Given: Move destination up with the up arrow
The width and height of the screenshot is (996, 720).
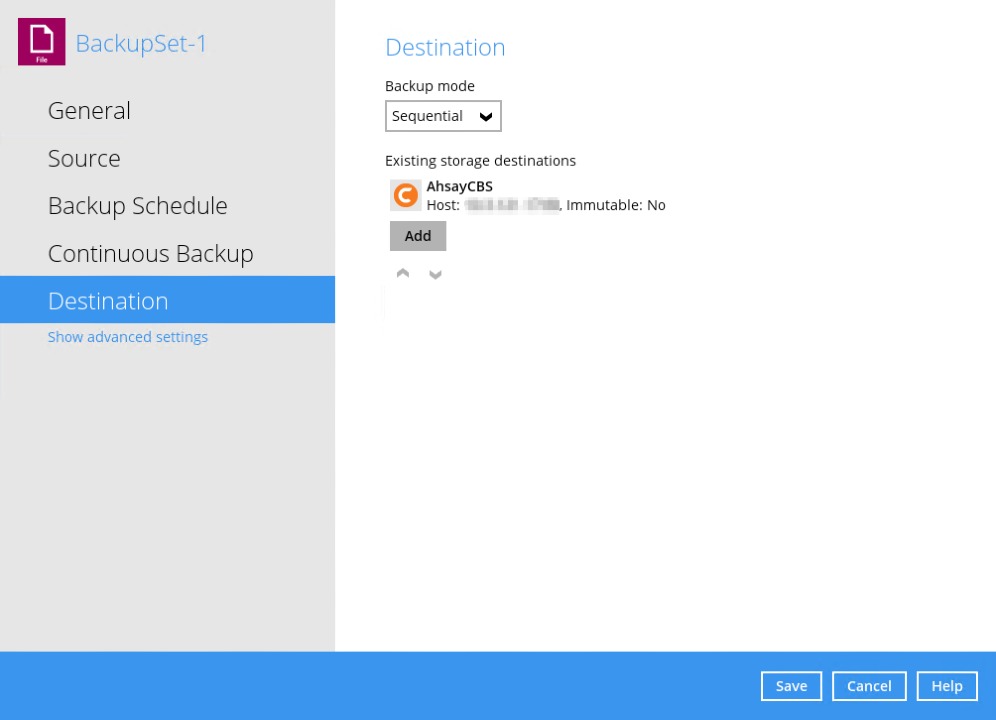Looking at the screenshot, I should pyautogui.click(x=403, y=274).
